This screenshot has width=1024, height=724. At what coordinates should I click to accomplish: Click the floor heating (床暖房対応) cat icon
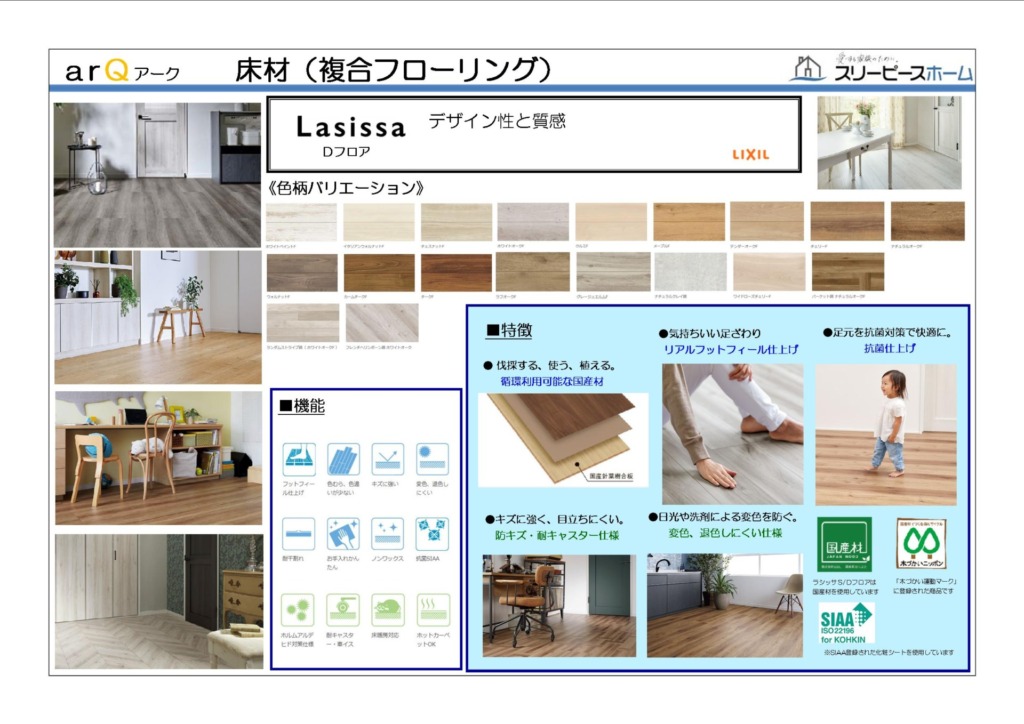click(x=387, y=609)
